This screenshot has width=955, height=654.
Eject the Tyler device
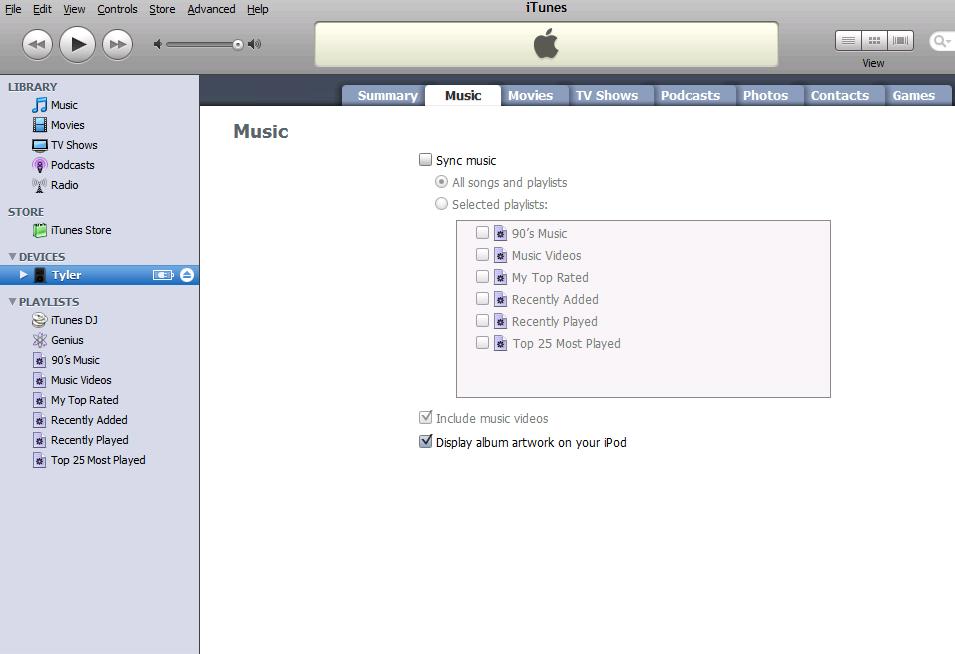click(187, 275)
